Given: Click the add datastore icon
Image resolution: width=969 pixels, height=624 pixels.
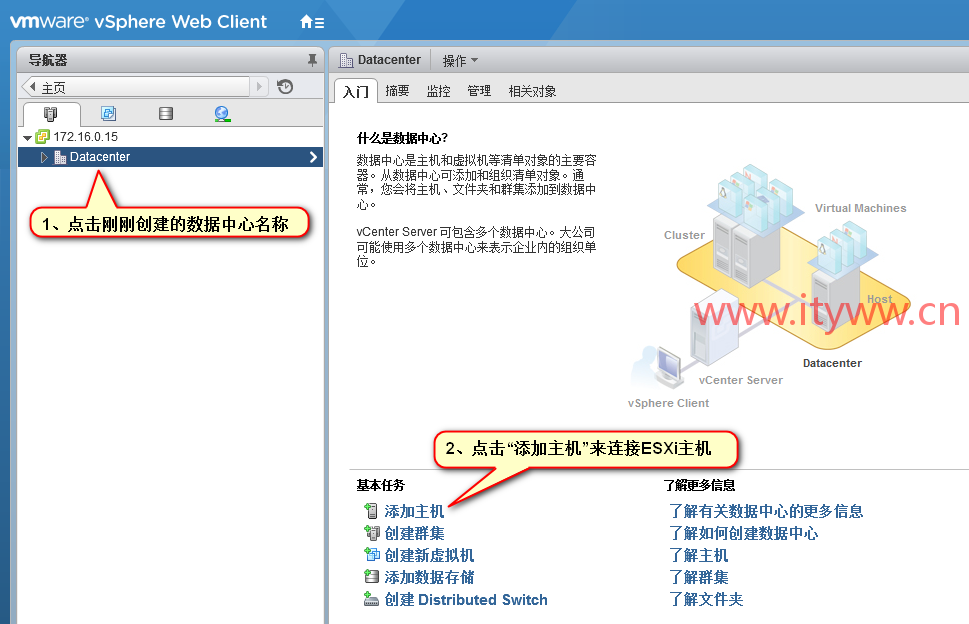Looking at the screenshot, I should pos(371,576).
